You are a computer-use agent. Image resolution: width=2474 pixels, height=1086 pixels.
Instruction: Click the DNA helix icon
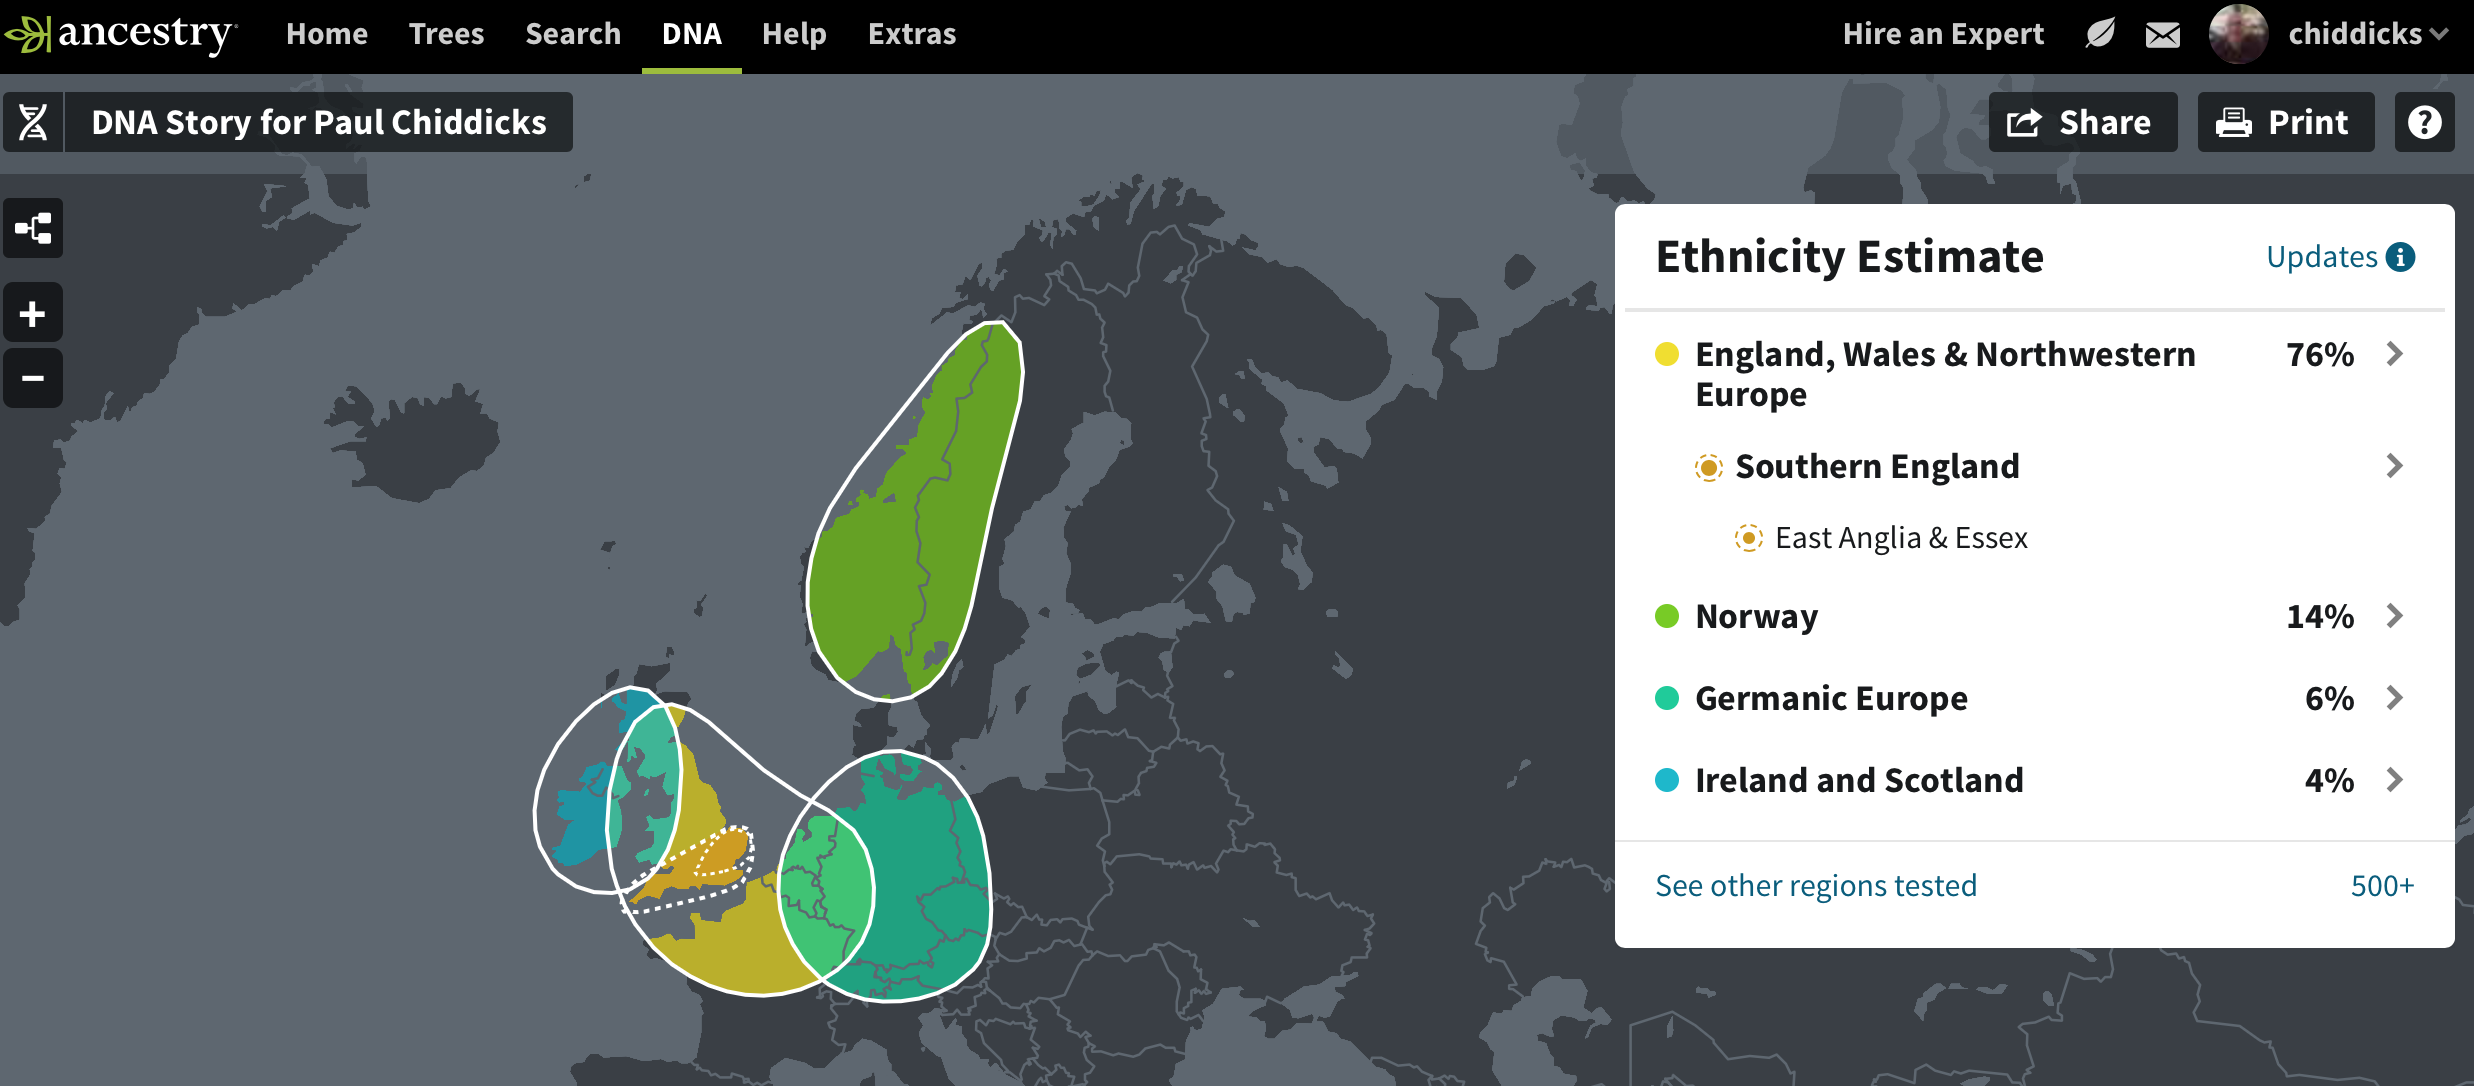tap(33, 122)
